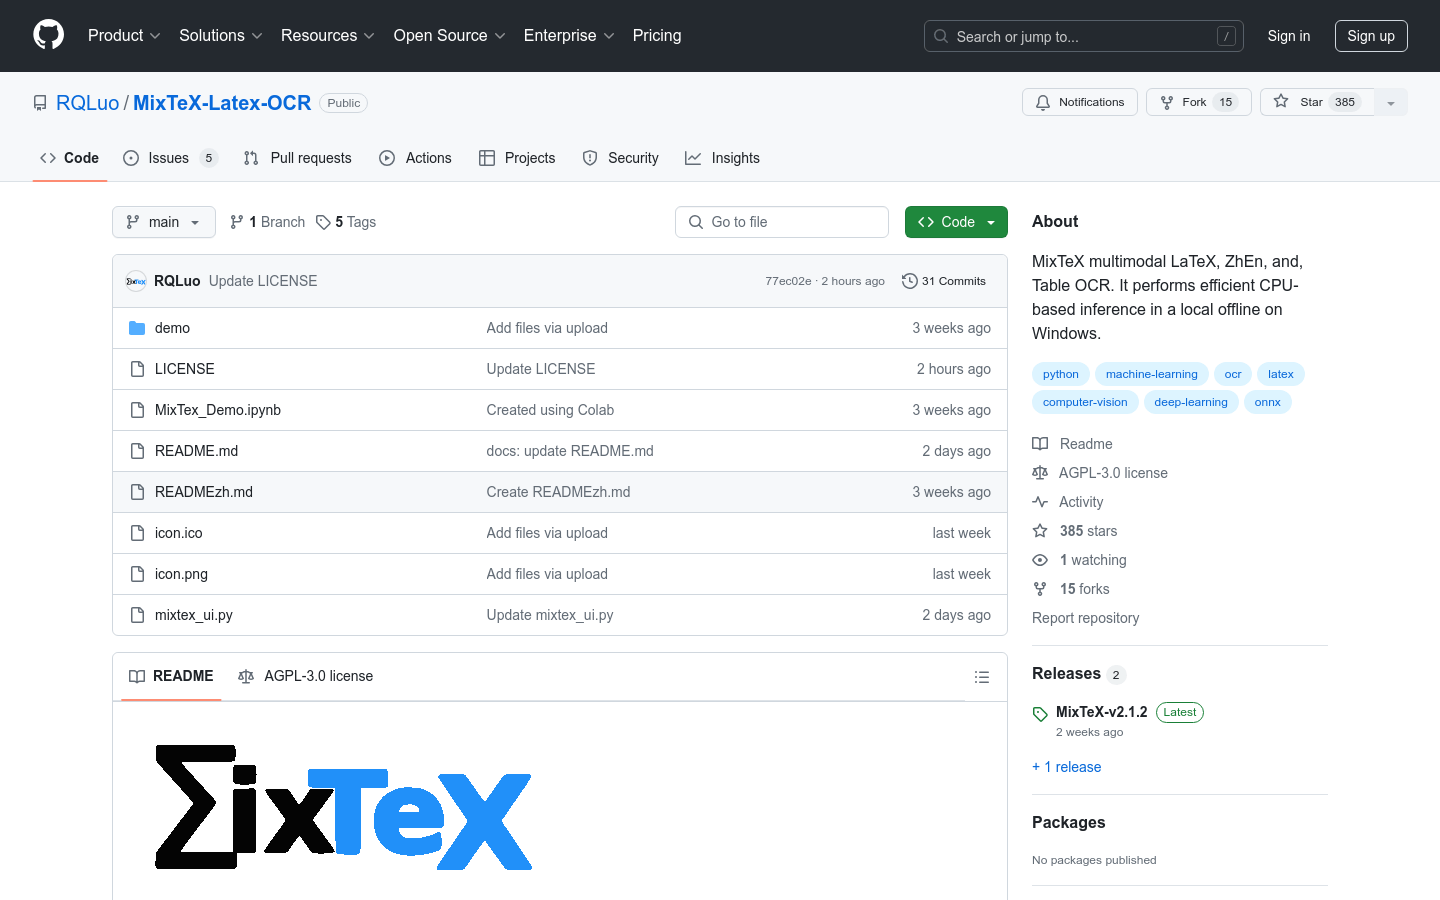Click the latex topic tag
The height and width of the screenshot is (900, 1440).
1281,374
